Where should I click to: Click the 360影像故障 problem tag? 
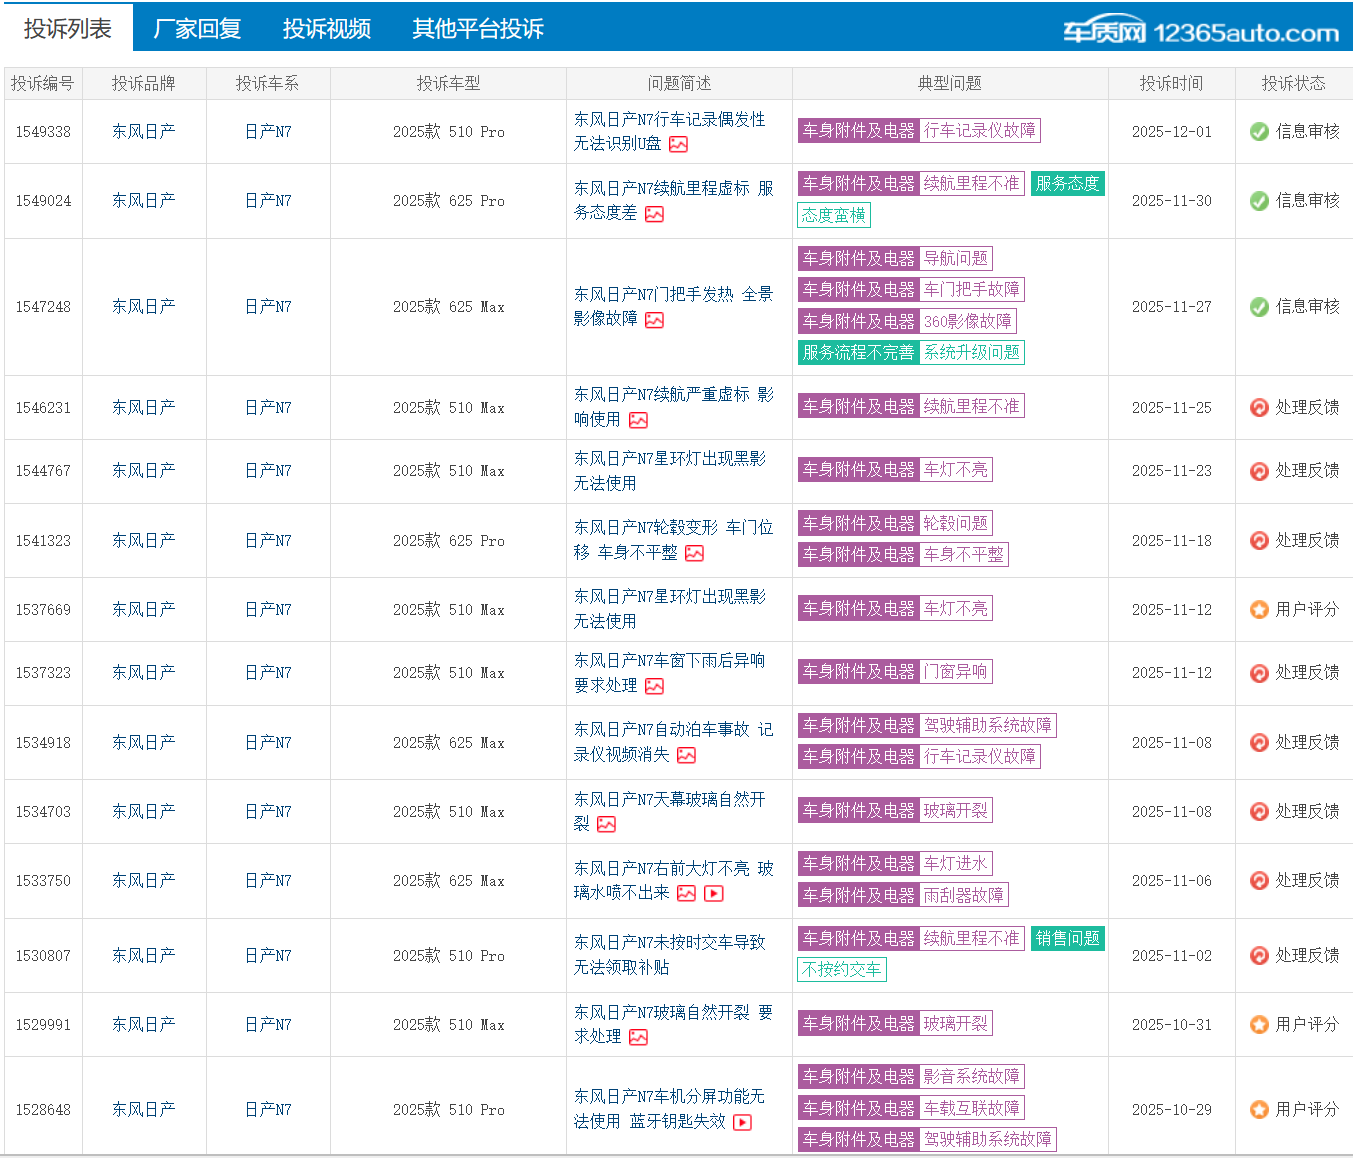[x=967, y=321]
